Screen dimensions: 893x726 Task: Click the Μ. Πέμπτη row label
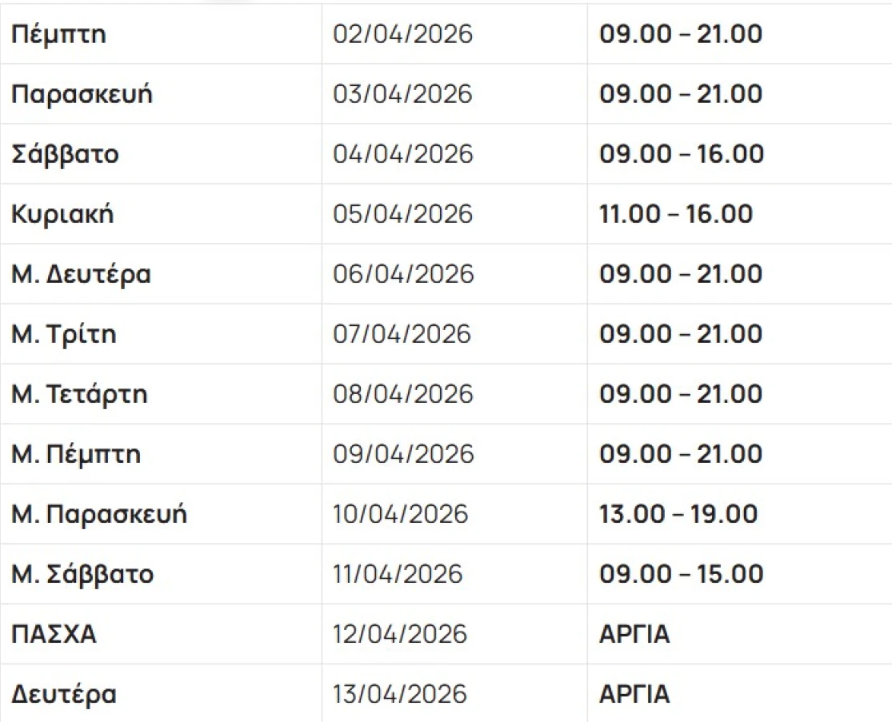(x=76, y=455)
